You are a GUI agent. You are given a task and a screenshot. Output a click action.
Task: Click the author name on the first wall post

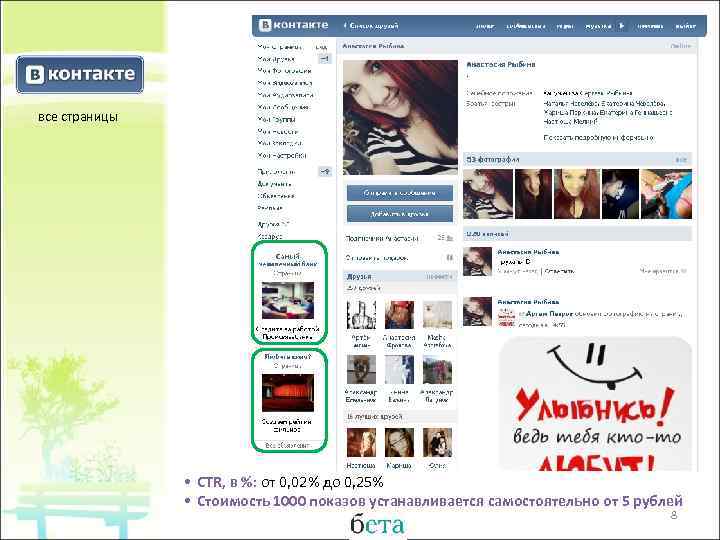[528, 252]
